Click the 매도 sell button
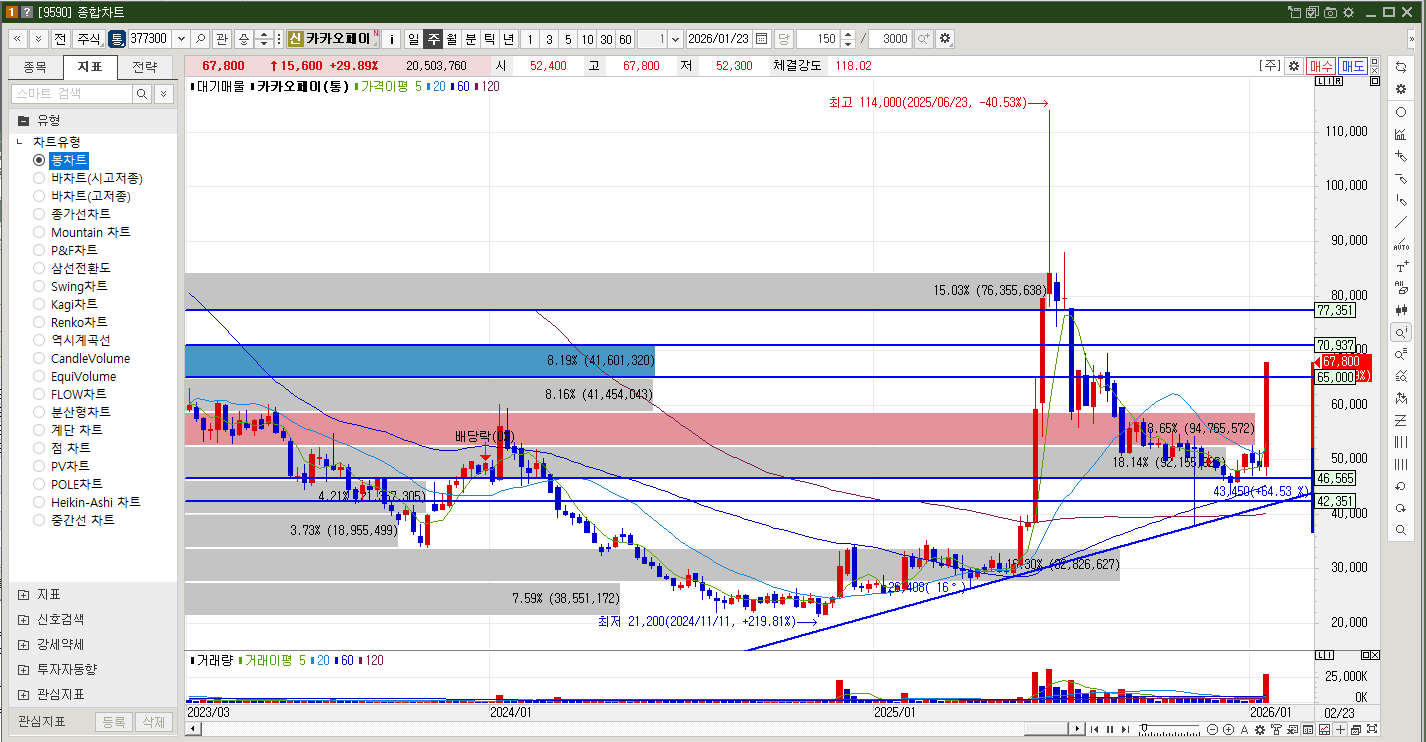The height and width of the screenshot is (742, 1426). [x=1353, y=66]
